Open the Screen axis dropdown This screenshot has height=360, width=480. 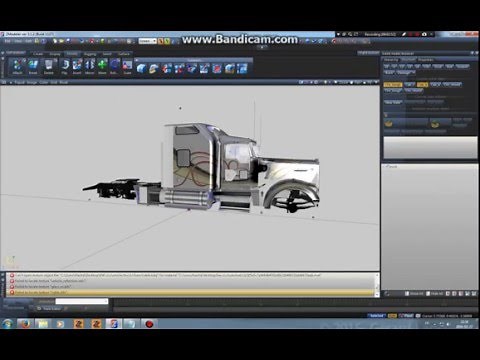(147, 41)
